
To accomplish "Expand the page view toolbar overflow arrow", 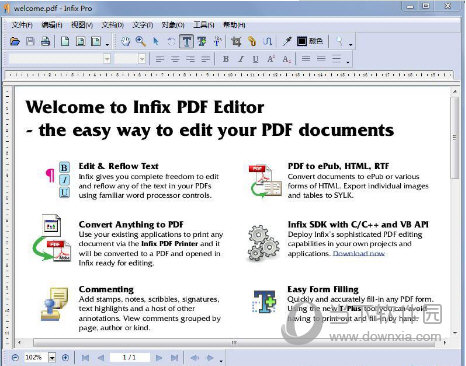I will pyautogui.click(x=107, y=44).
